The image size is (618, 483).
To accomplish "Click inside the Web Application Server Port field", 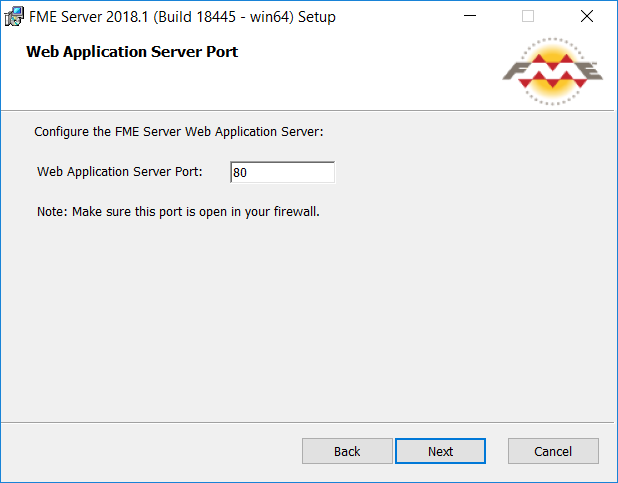I will (283, 172).
